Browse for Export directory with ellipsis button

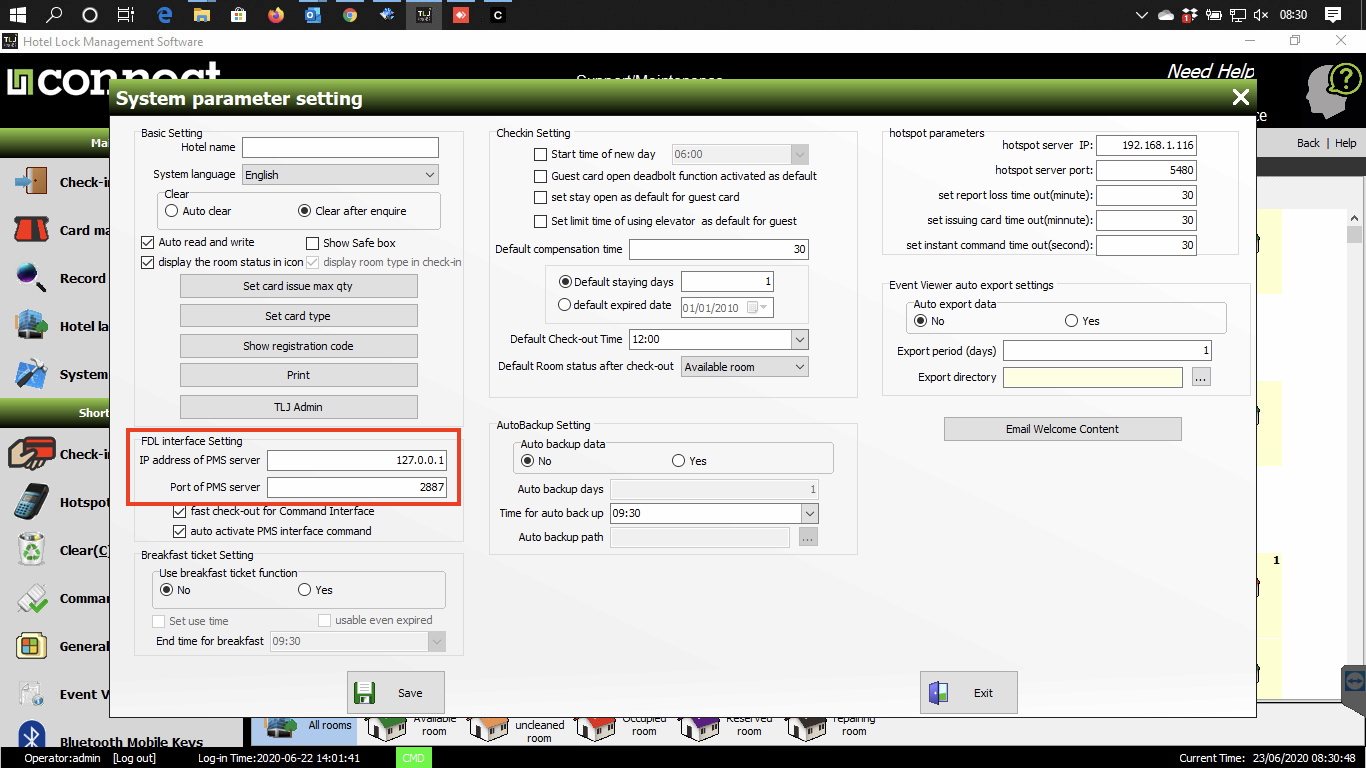1201,377
